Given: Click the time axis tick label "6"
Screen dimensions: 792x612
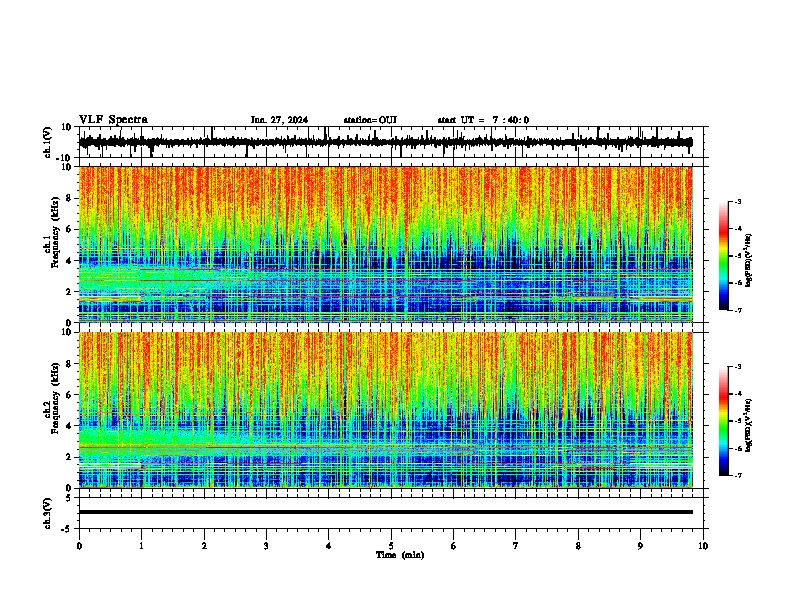Looking at the screenshot, I should click(x=453, y=546).
